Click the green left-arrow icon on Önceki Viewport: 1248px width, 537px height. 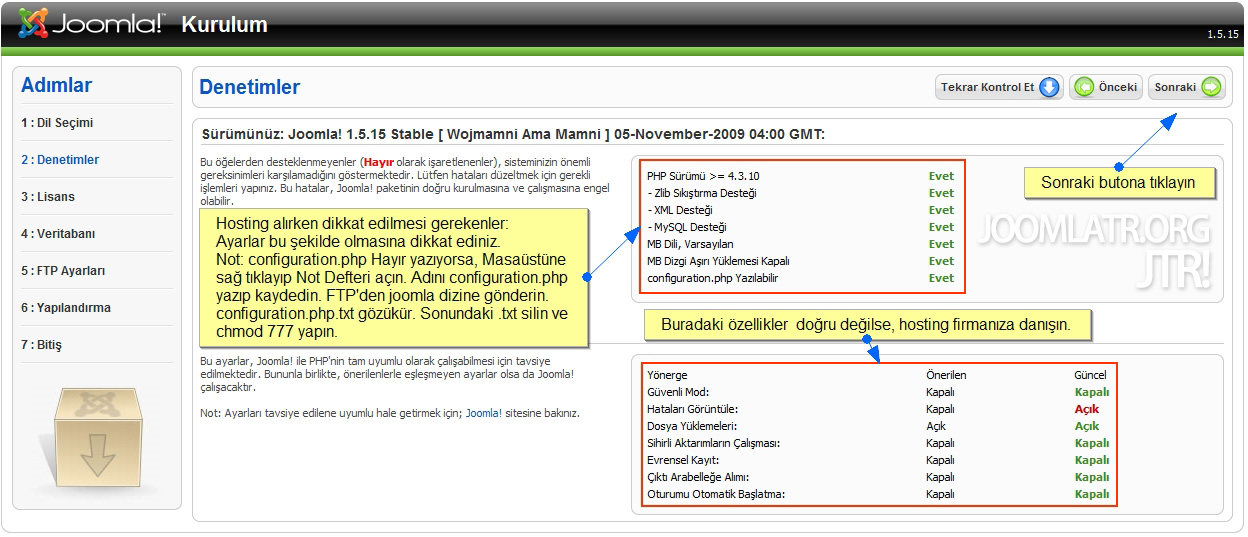coord(1083,87)
